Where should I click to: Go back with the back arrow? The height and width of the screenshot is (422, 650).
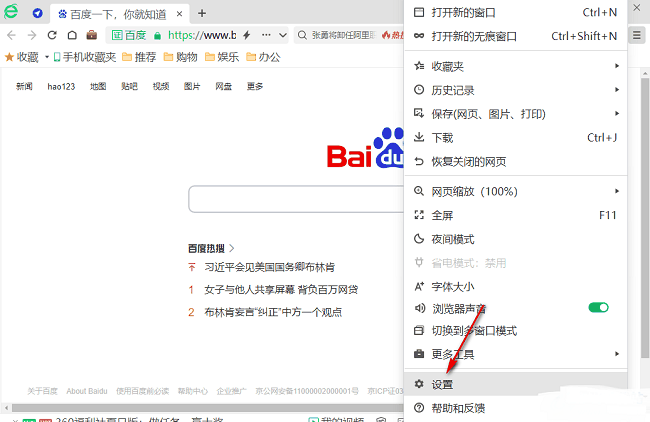pyautogui.click(x=12, y=35)
